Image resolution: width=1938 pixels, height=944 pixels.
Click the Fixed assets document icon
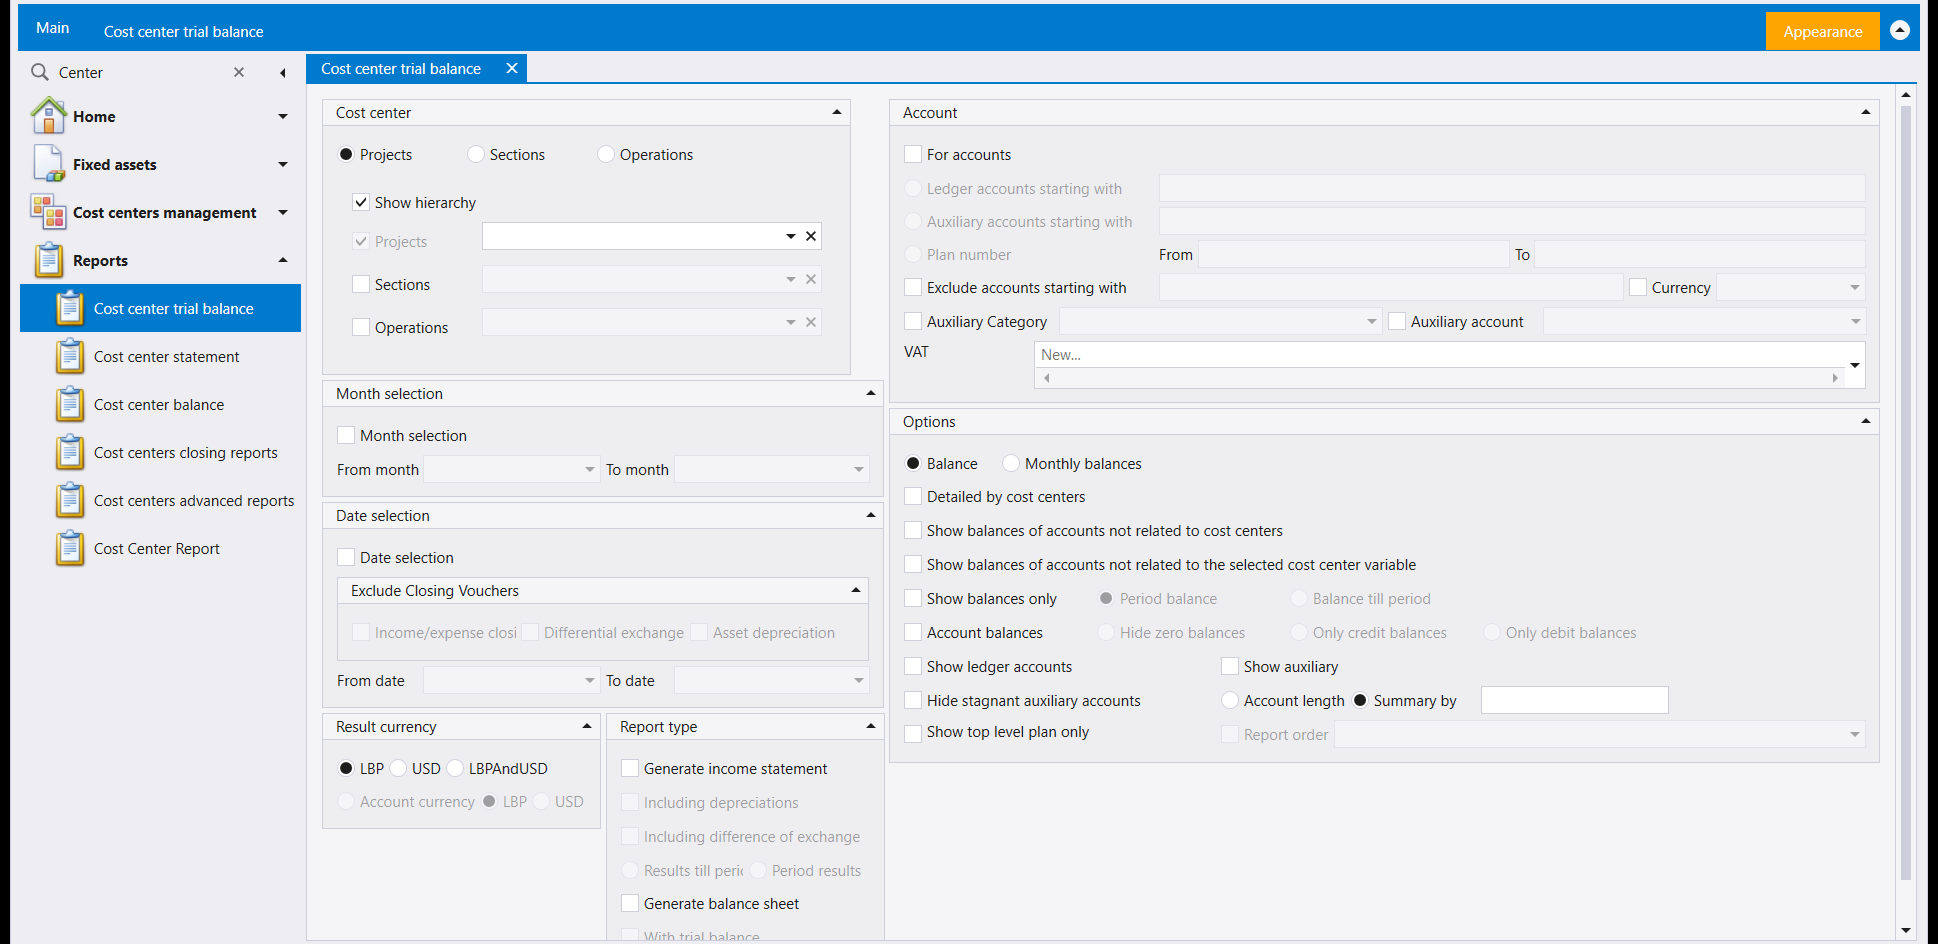pos(48,164)
